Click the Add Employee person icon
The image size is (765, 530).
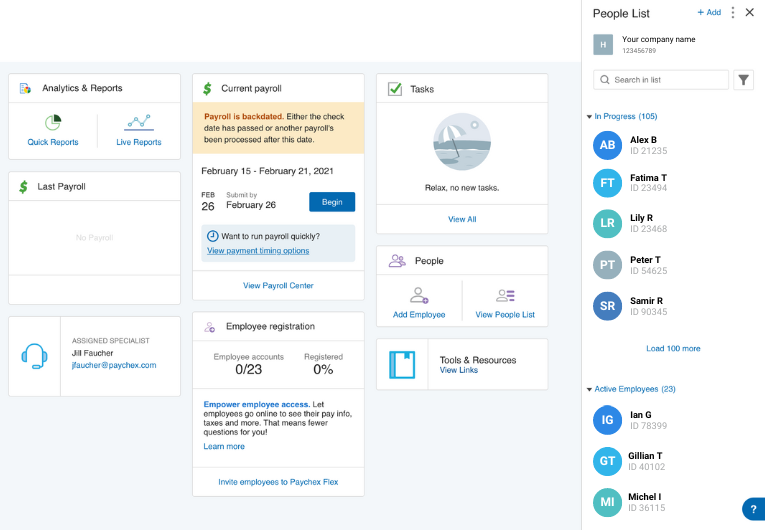[419, 296]
